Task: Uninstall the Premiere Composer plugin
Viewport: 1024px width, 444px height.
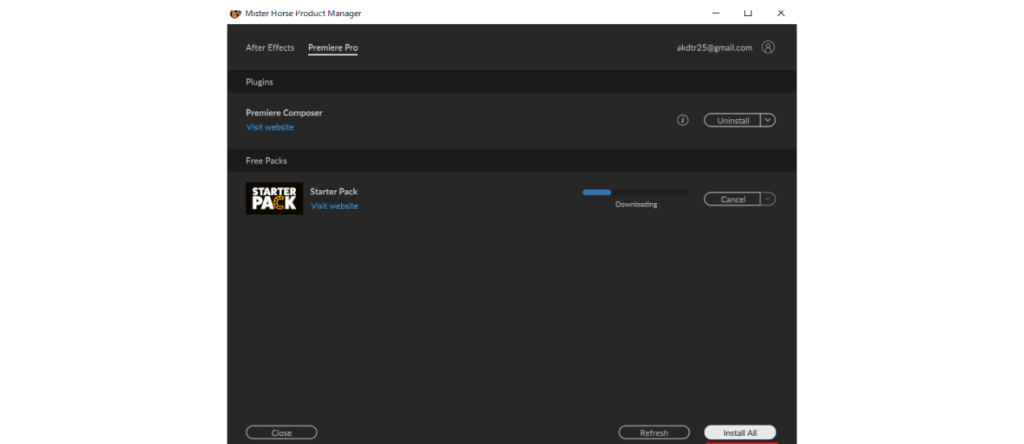Action: pyautogui.click(x=732, y=120)
